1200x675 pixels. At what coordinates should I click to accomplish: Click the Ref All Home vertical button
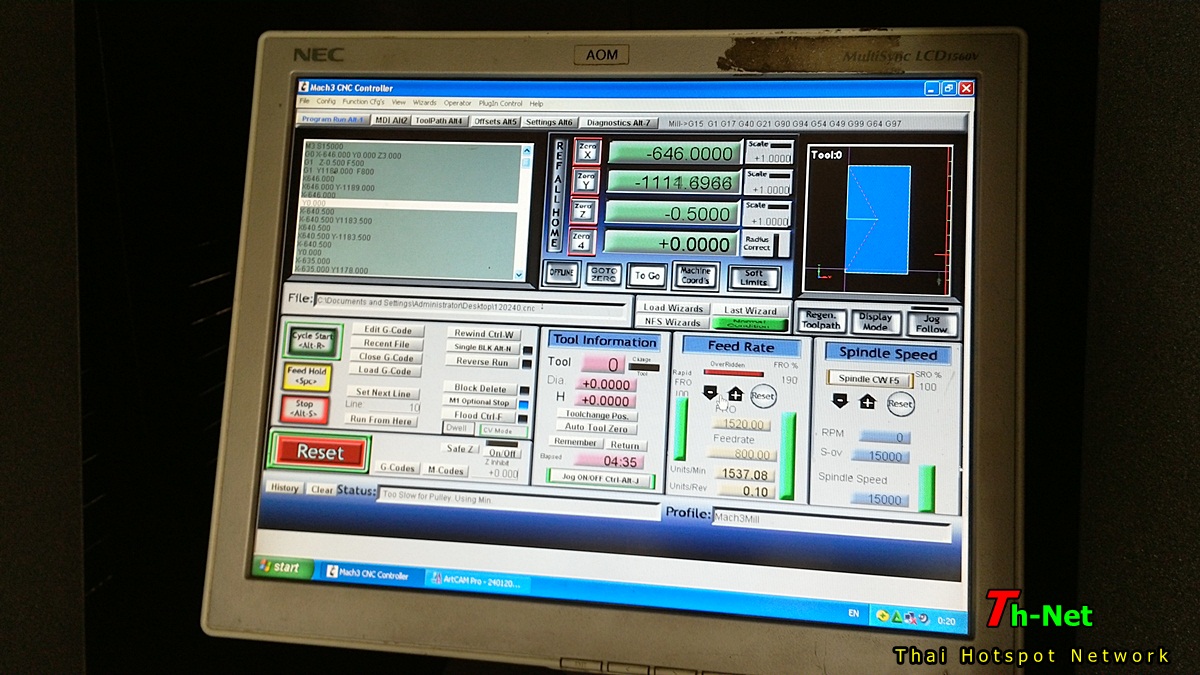[557, 195]
